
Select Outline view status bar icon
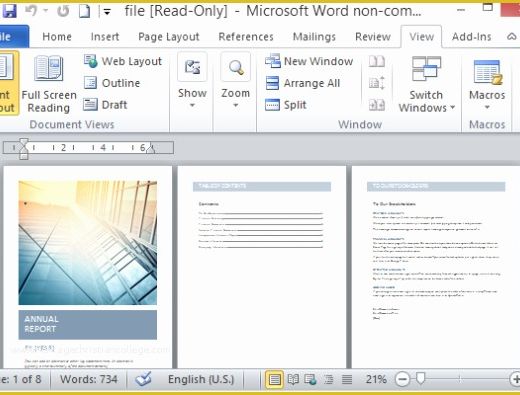coord(329,379)
